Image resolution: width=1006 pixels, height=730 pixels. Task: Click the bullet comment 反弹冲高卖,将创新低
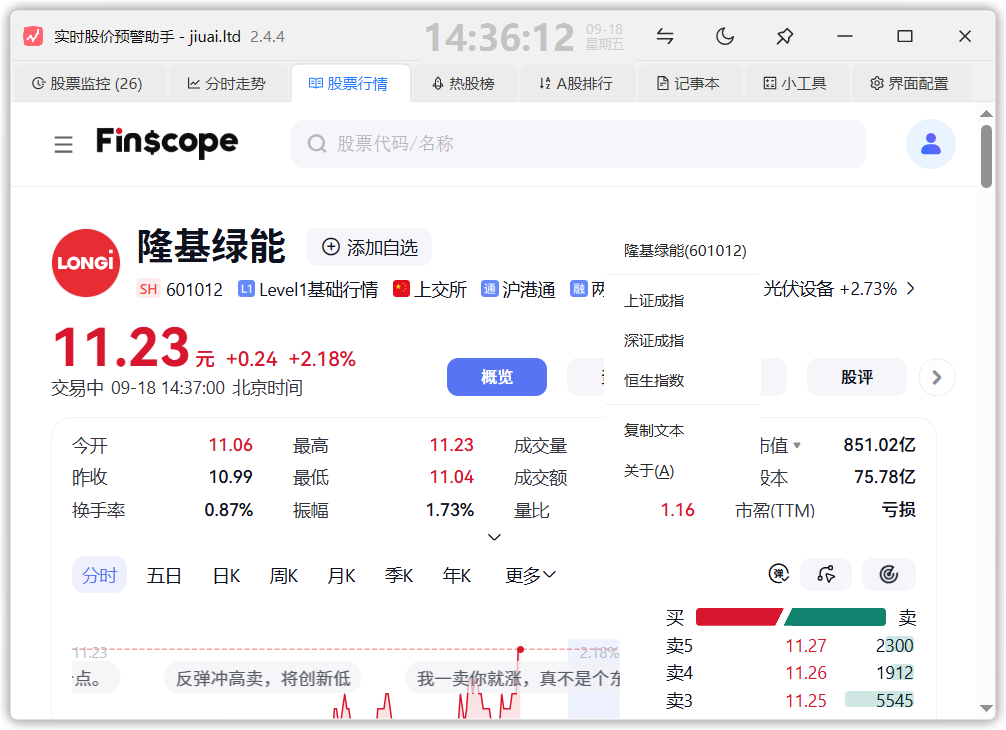(263, 677)
